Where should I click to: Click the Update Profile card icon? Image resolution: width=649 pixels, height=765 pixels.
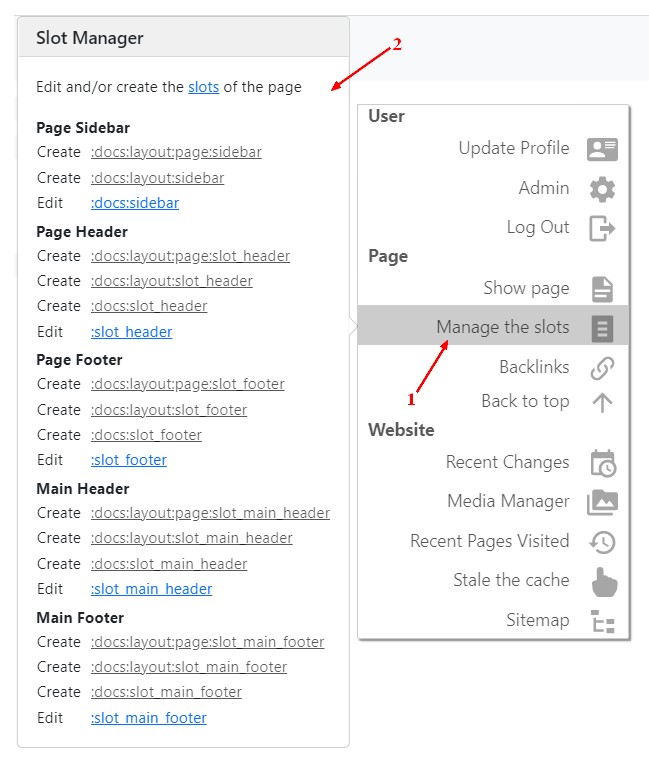(602, 149)
